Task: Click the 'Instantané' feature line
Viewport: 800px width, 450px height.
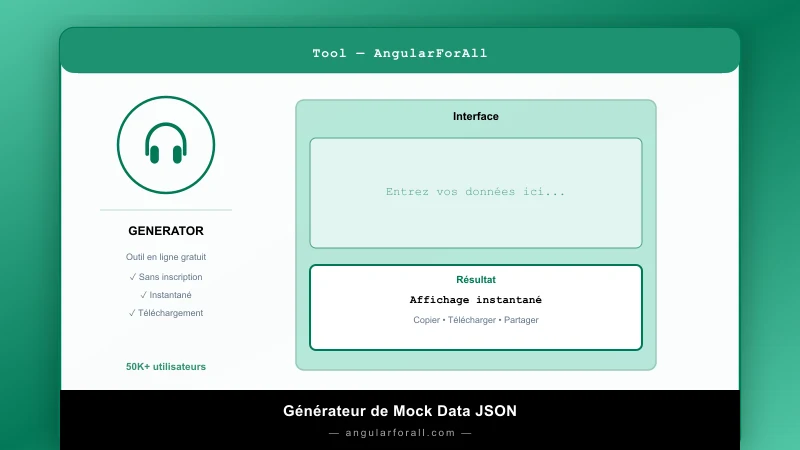Action: 166,295
